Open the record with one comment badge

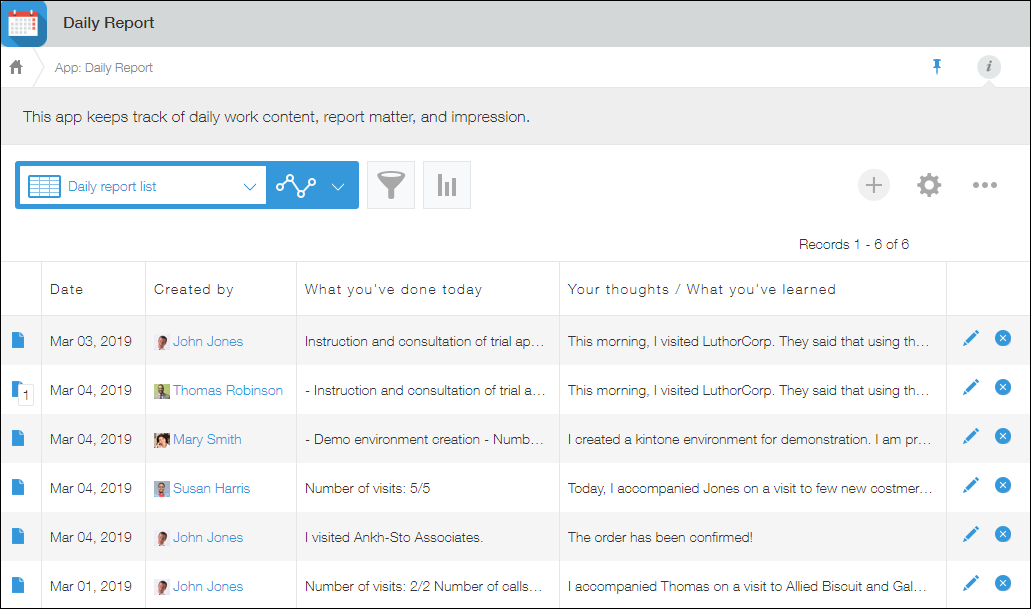pos(18,388)
